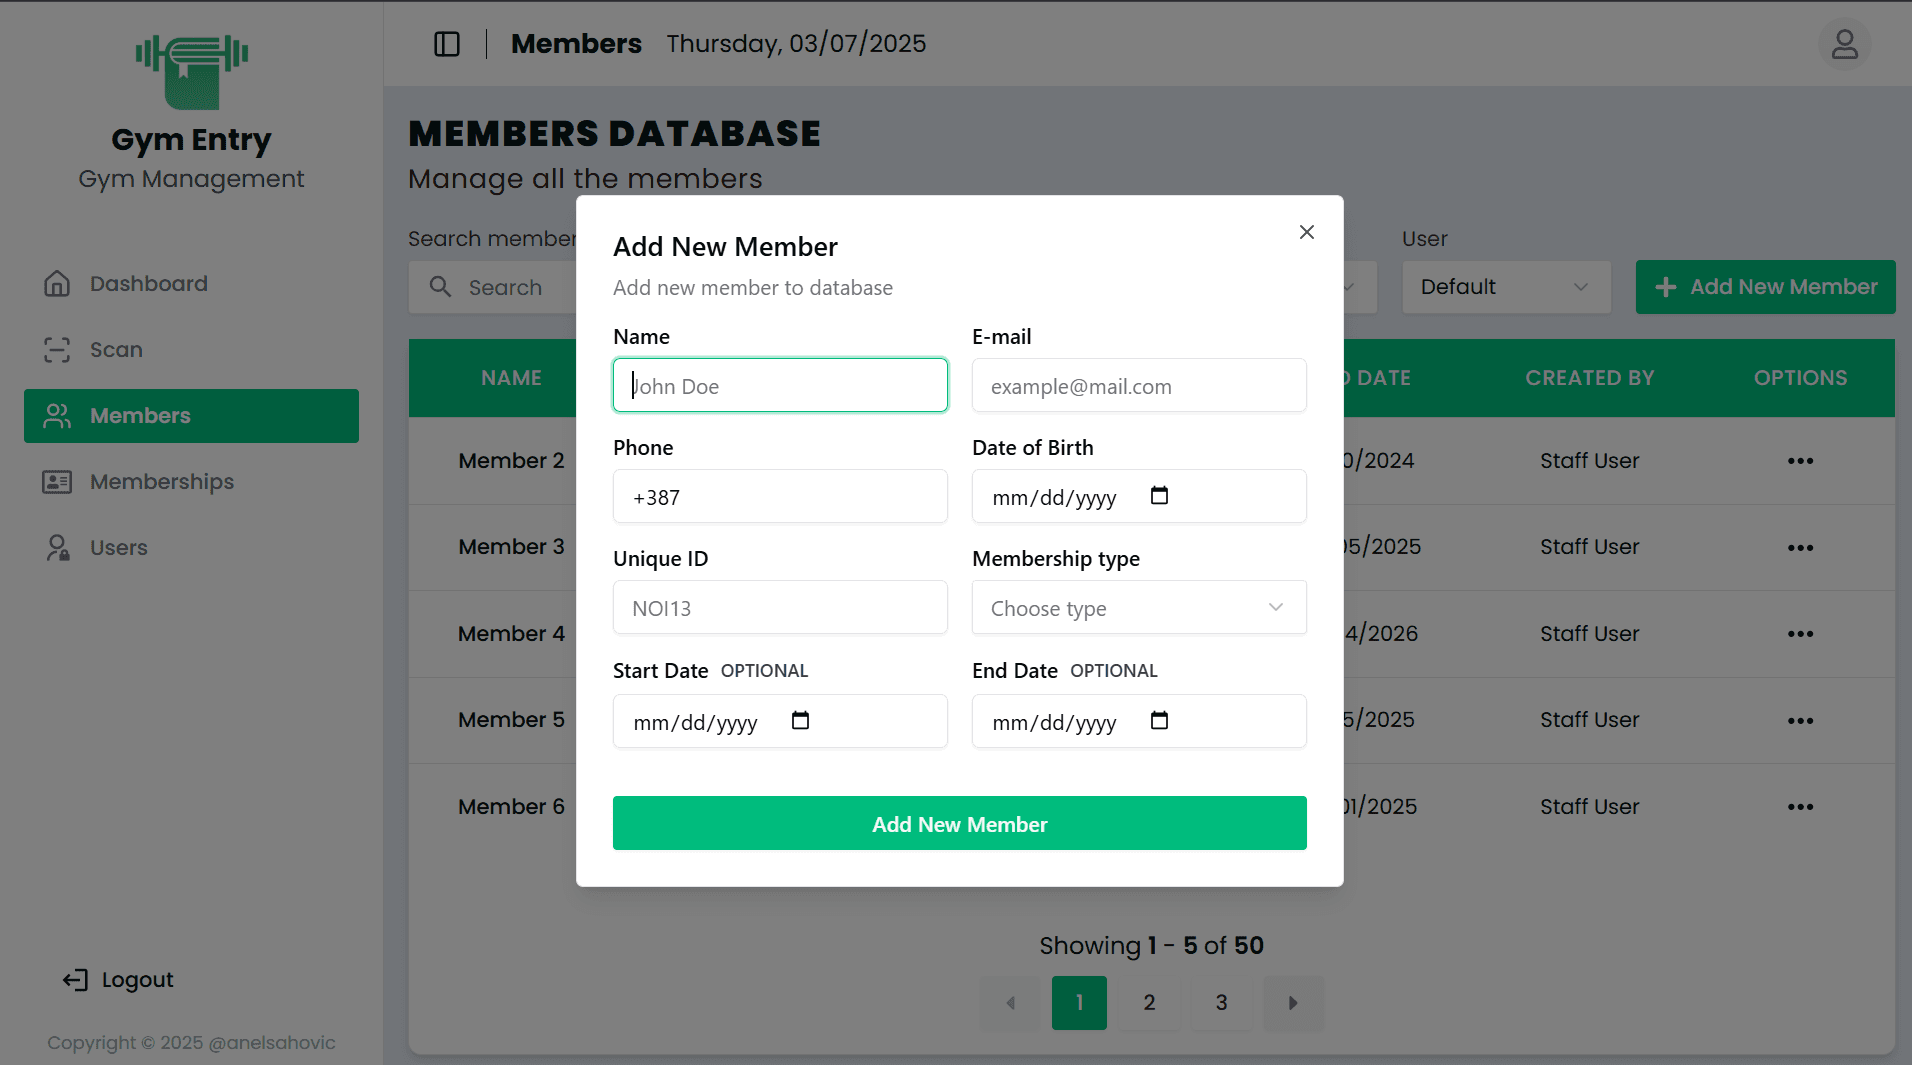The width and height of the screenshot is (1912, 1065).
Task: Click the Search members field
Action: 492,287
